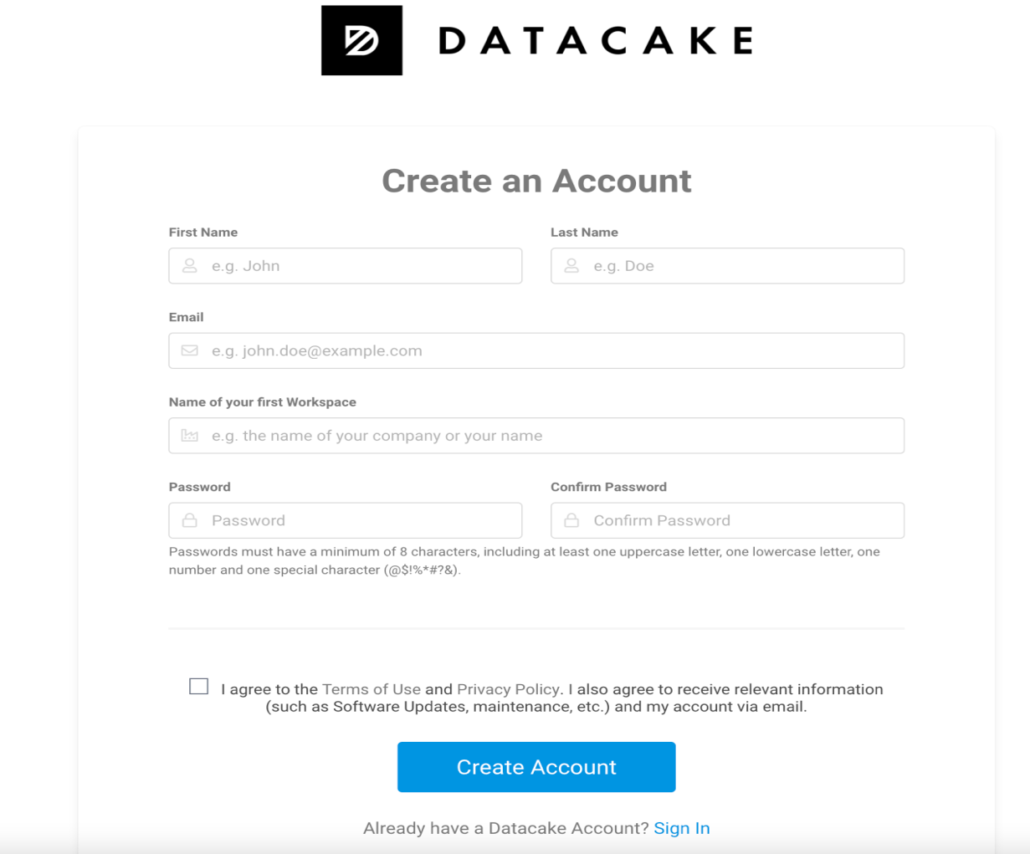The image size is (1030, 854).
Task: Open the Privacy Policy link
Action: coord(508,689)
